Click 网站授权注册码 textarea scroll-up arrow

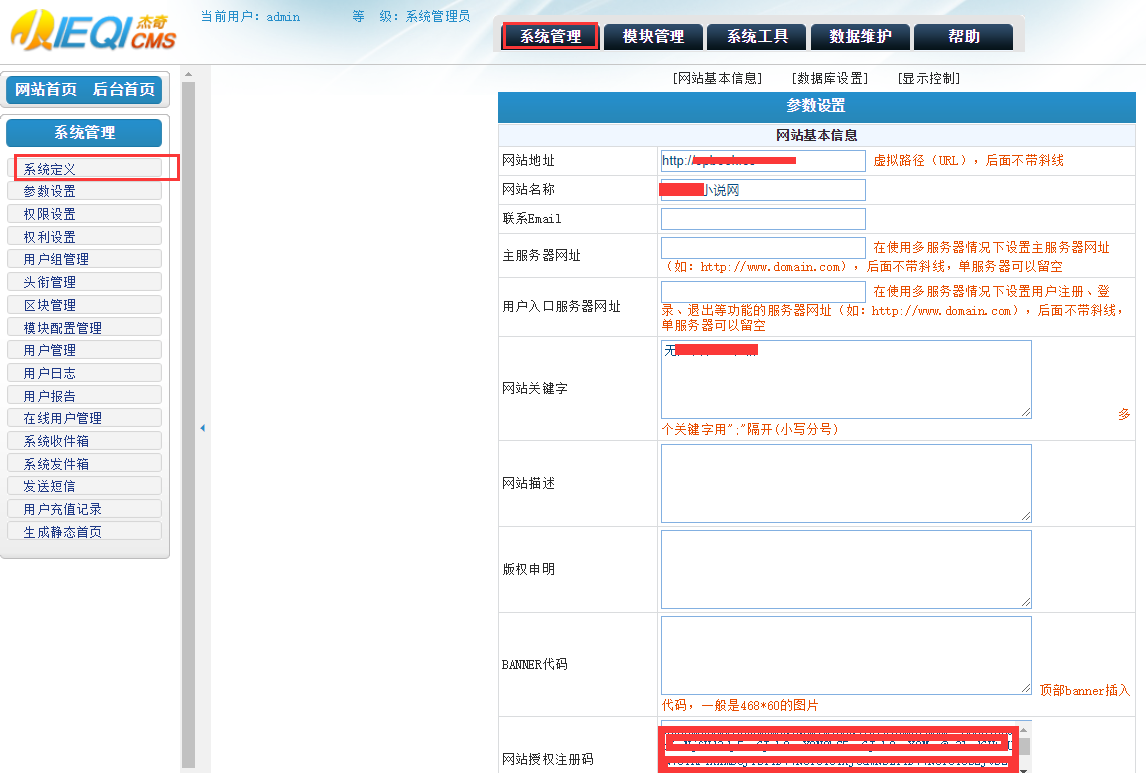click(1025, 729)
